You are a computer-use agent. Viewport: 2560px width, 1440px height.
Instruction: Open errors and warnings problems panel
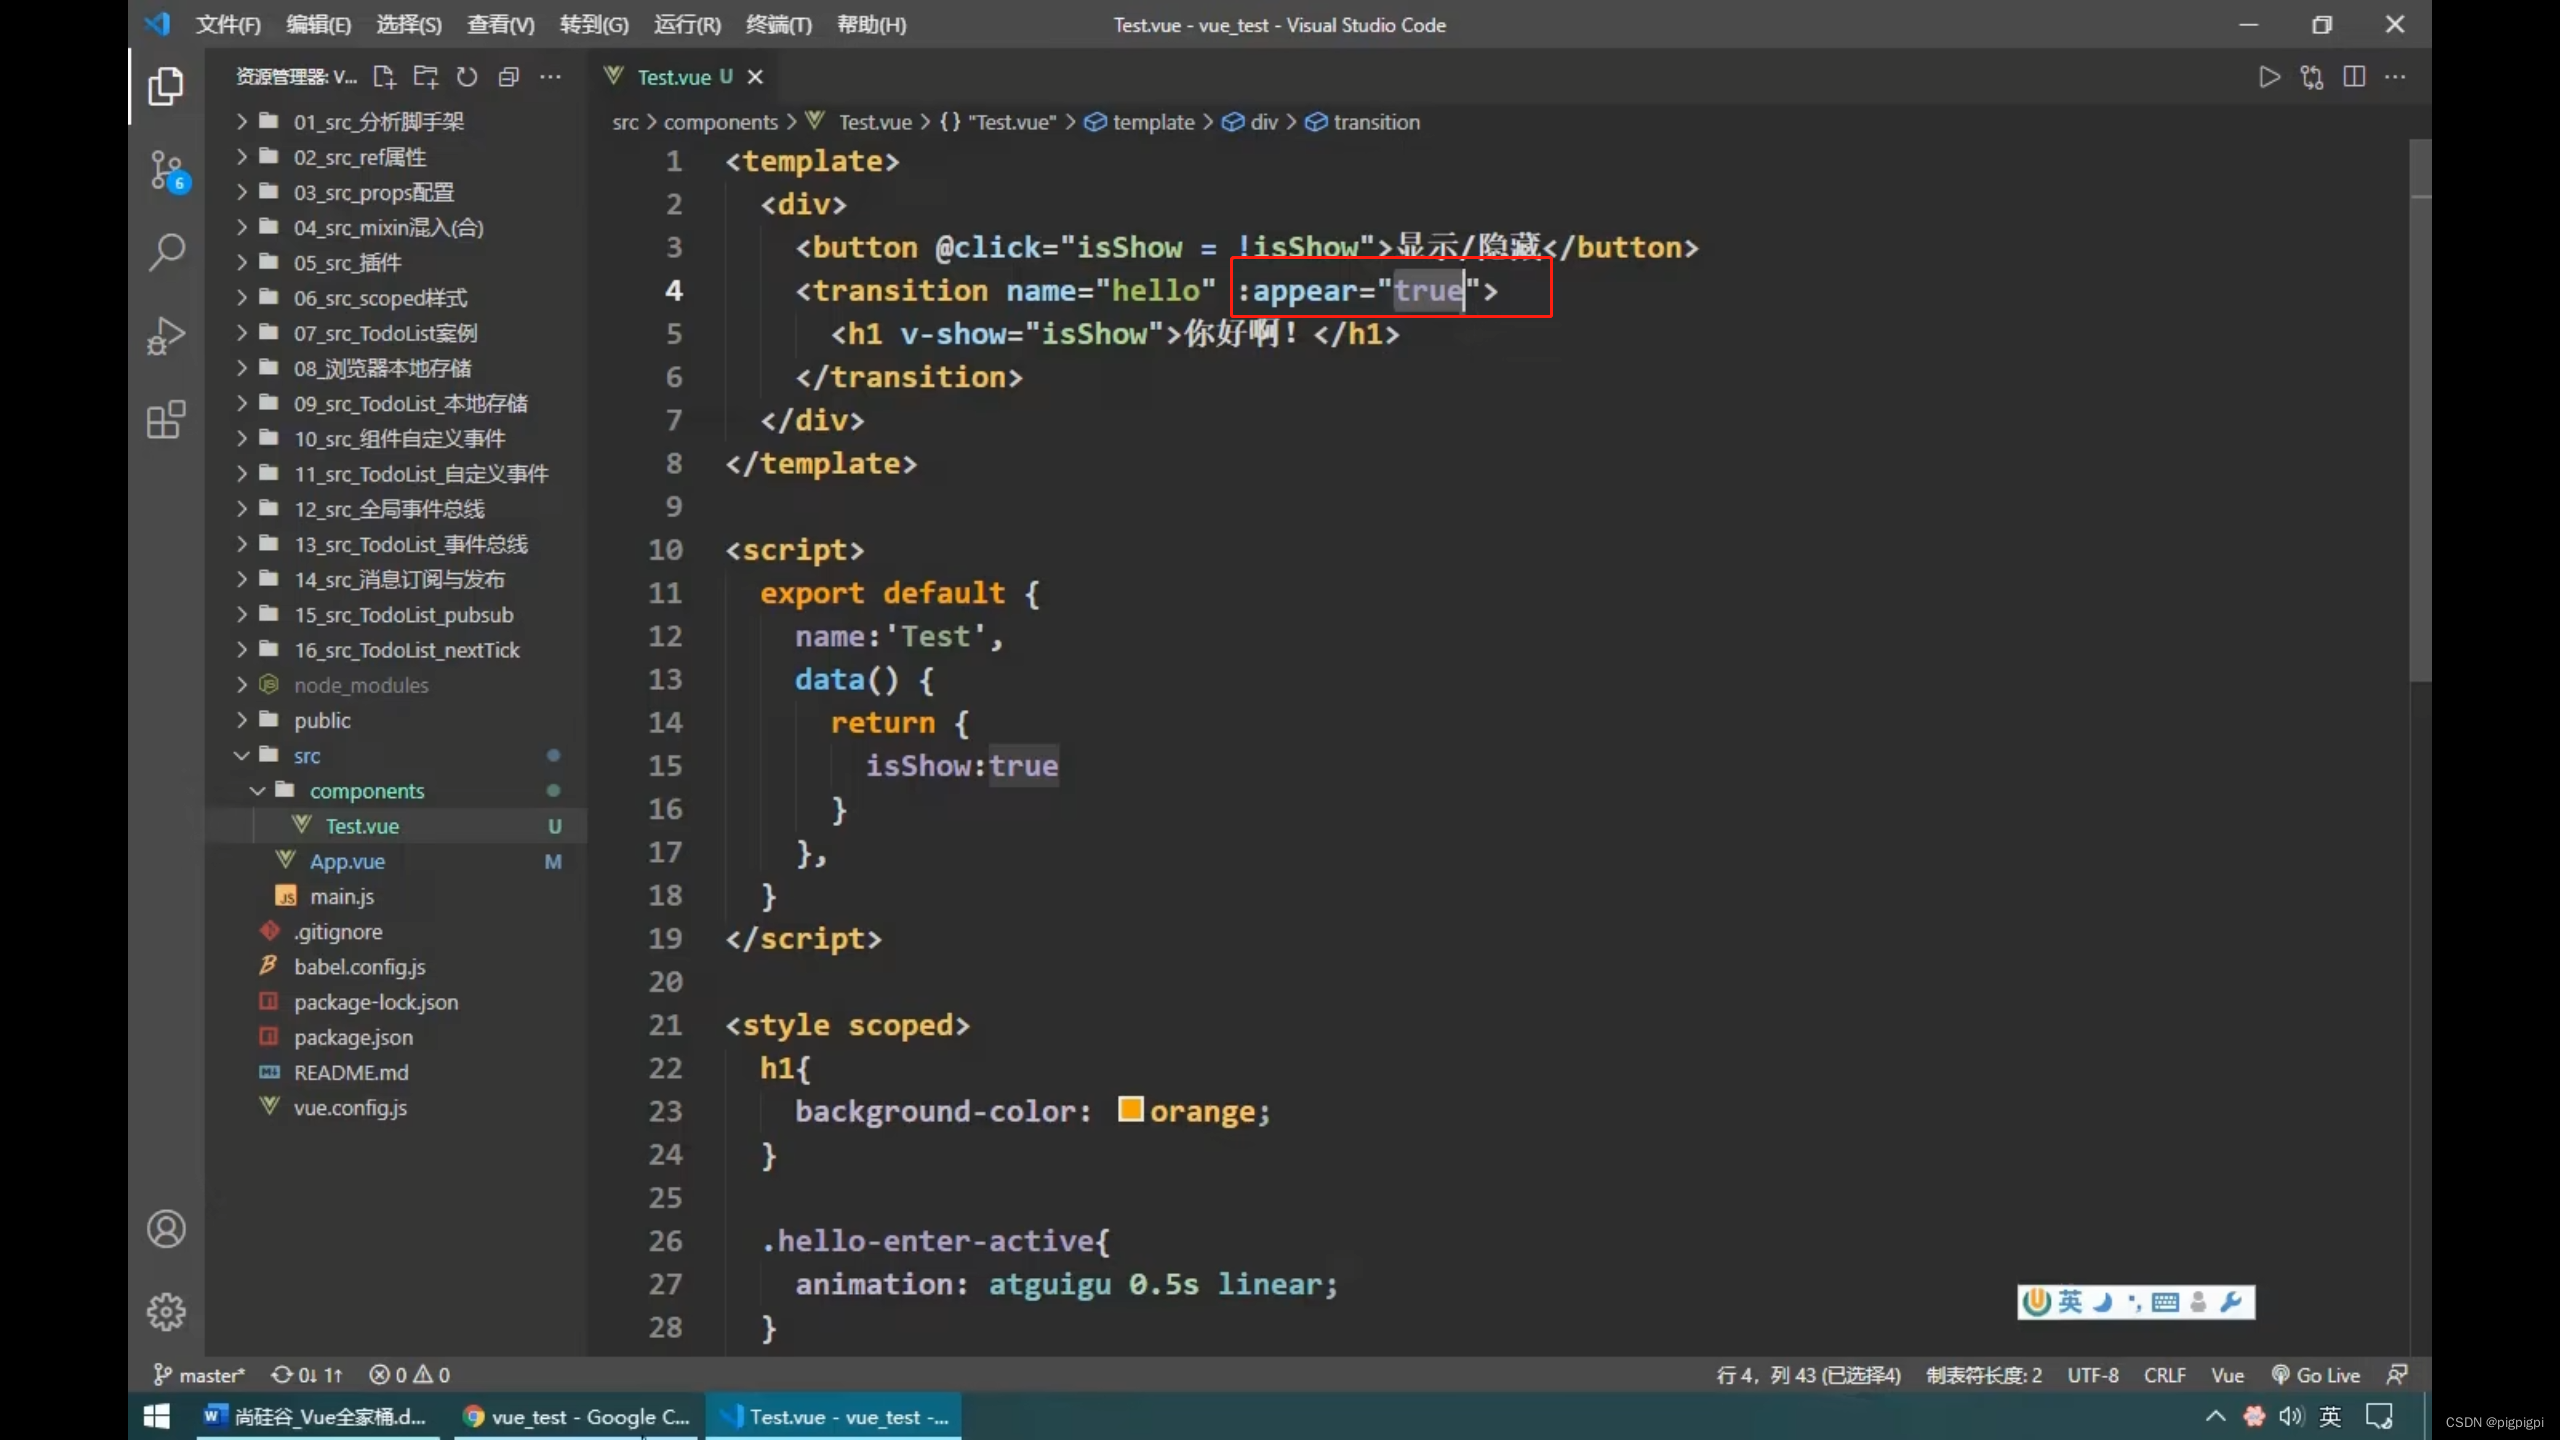click(x=410, y=1375)
